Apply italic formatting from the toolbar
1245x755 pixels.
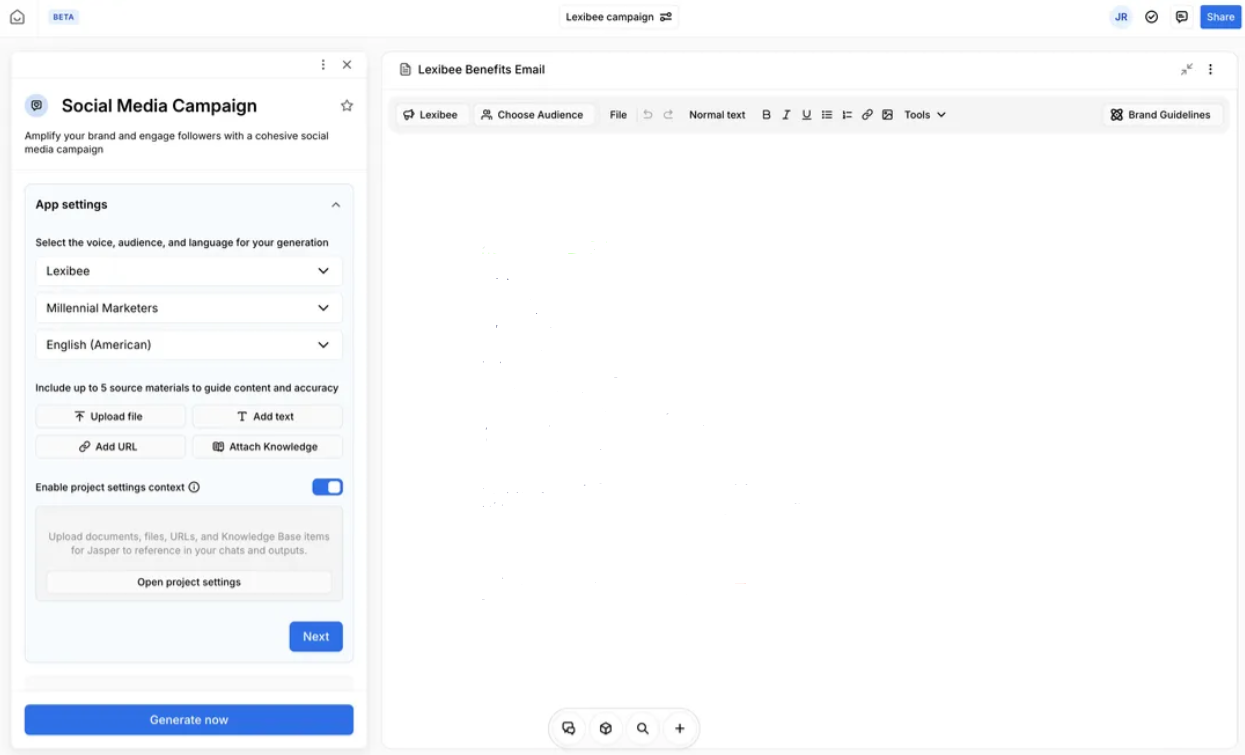coord(786,114)
